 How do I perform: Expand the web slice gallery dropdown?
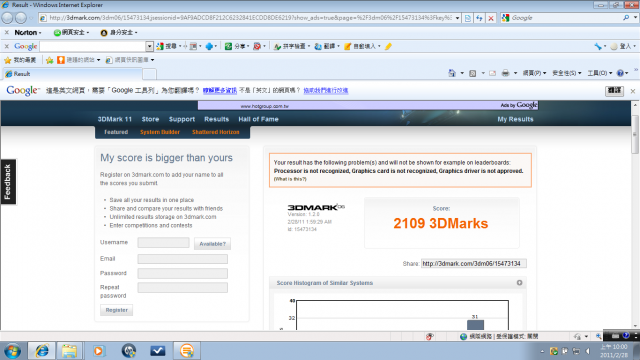coord(152,60)
